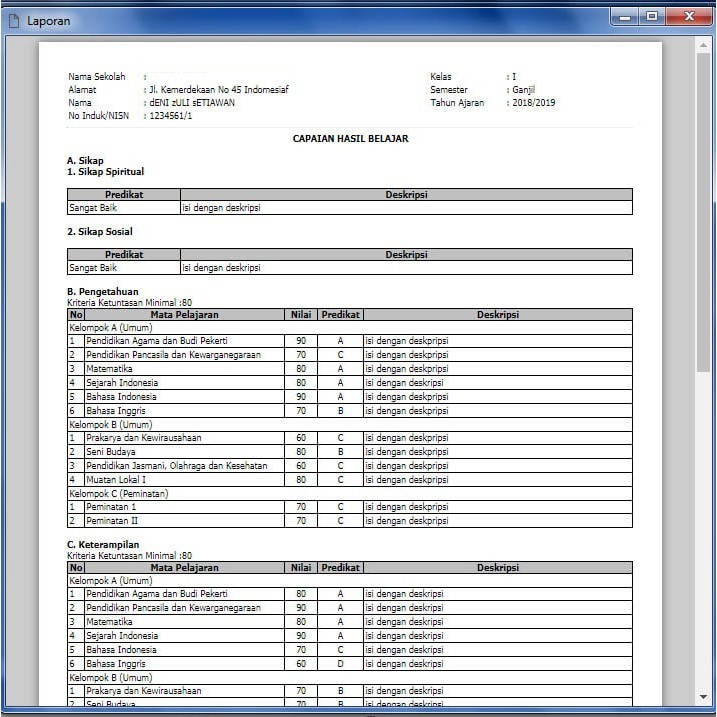This screenshot has height=717, width=717.
Task: Click the A. Sikap section heading
Action: (x=85, y=161)
